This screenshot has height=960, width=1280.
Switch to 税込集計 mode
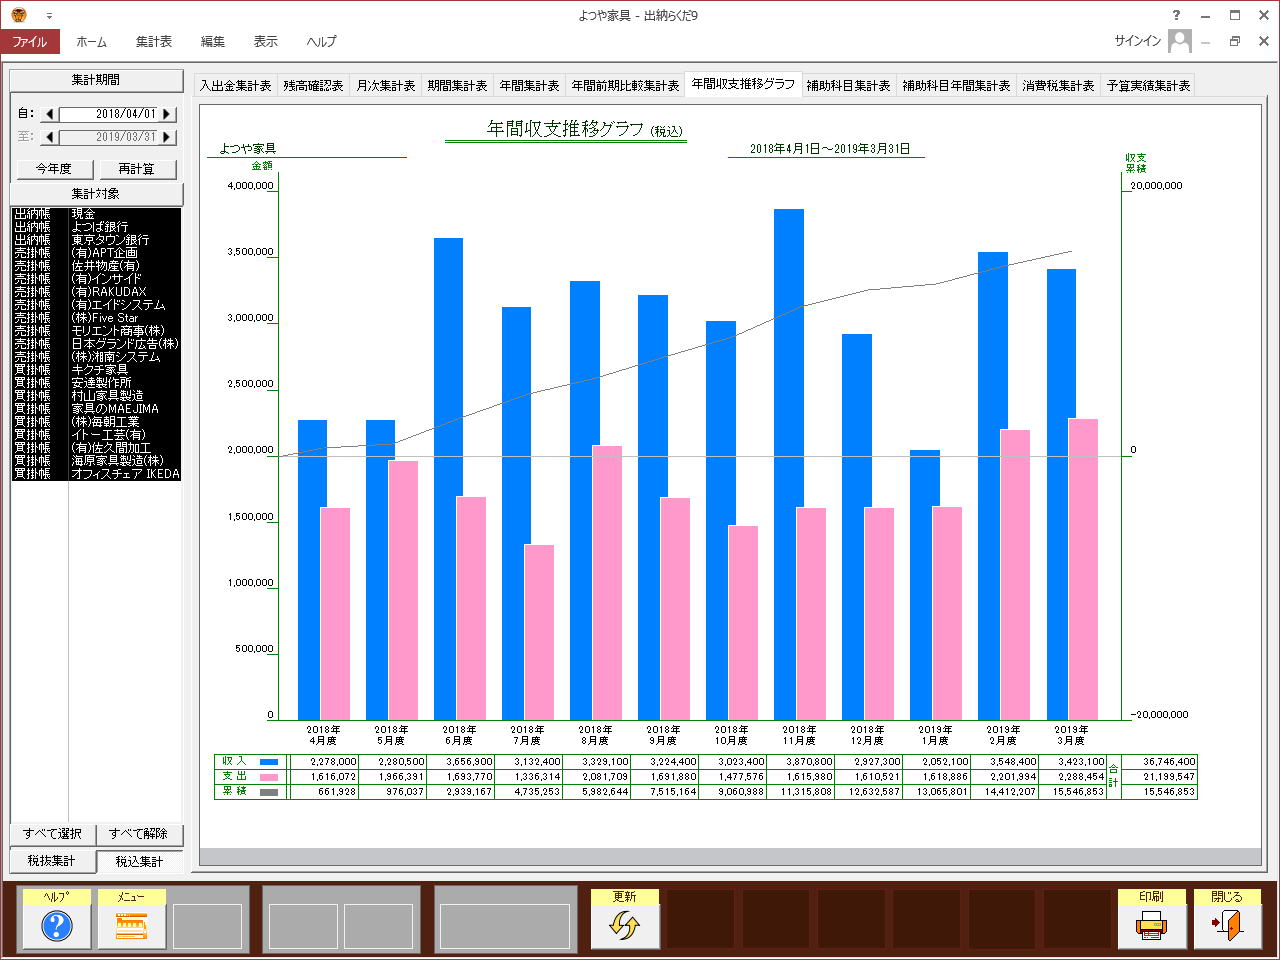(x=139, y=861)
